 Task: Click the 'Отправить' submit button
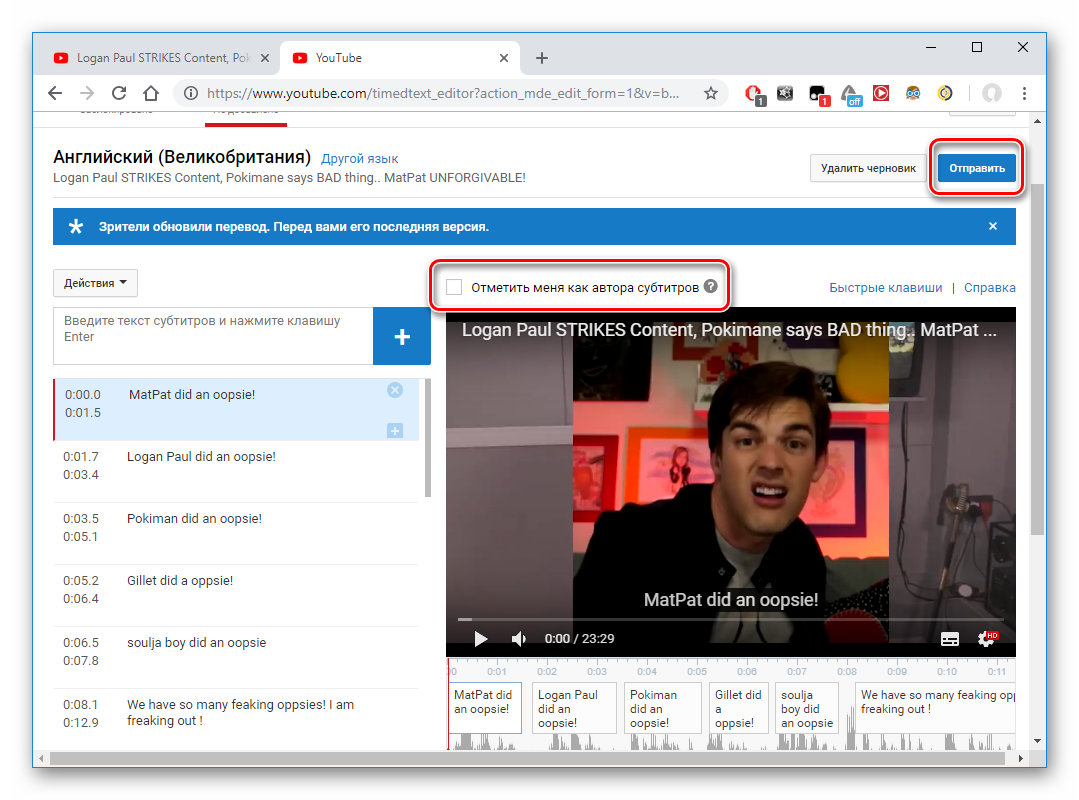977,168
